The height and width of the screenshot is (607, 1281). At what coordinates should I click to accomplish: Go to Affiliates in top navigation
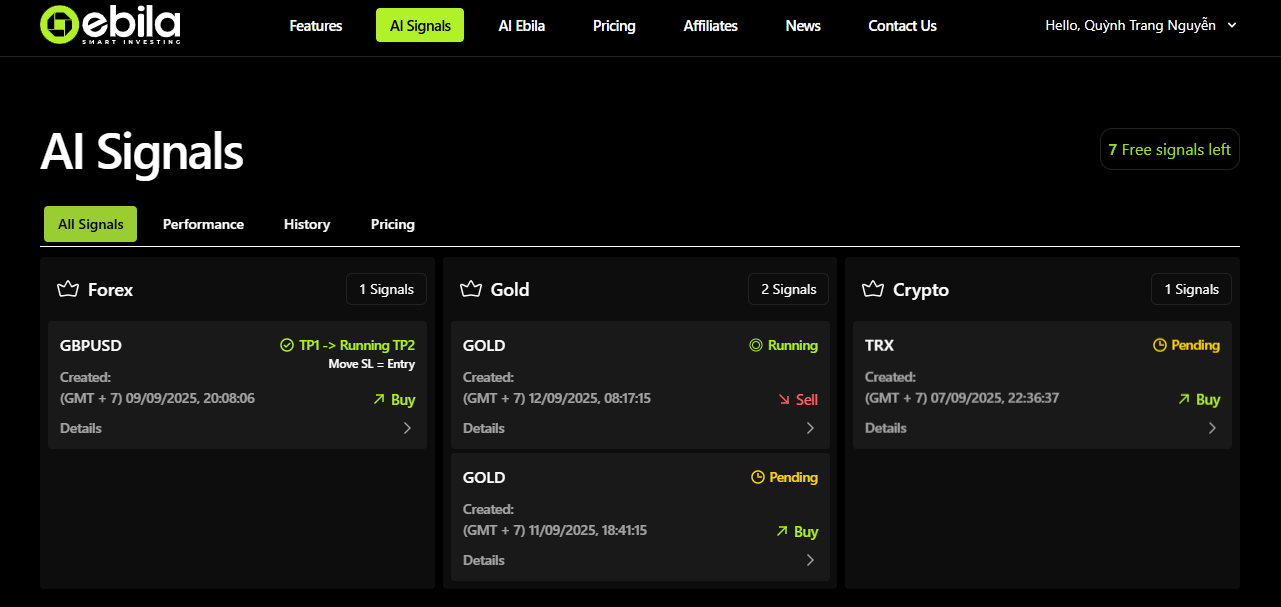click(710, 26)
